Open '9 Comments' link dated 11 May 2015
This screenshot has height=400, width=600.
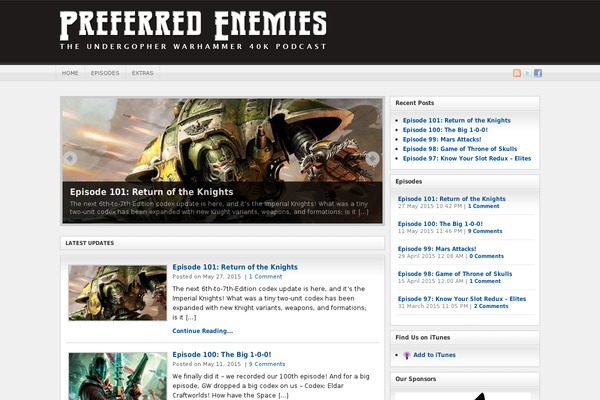click(x=485, y=231)
